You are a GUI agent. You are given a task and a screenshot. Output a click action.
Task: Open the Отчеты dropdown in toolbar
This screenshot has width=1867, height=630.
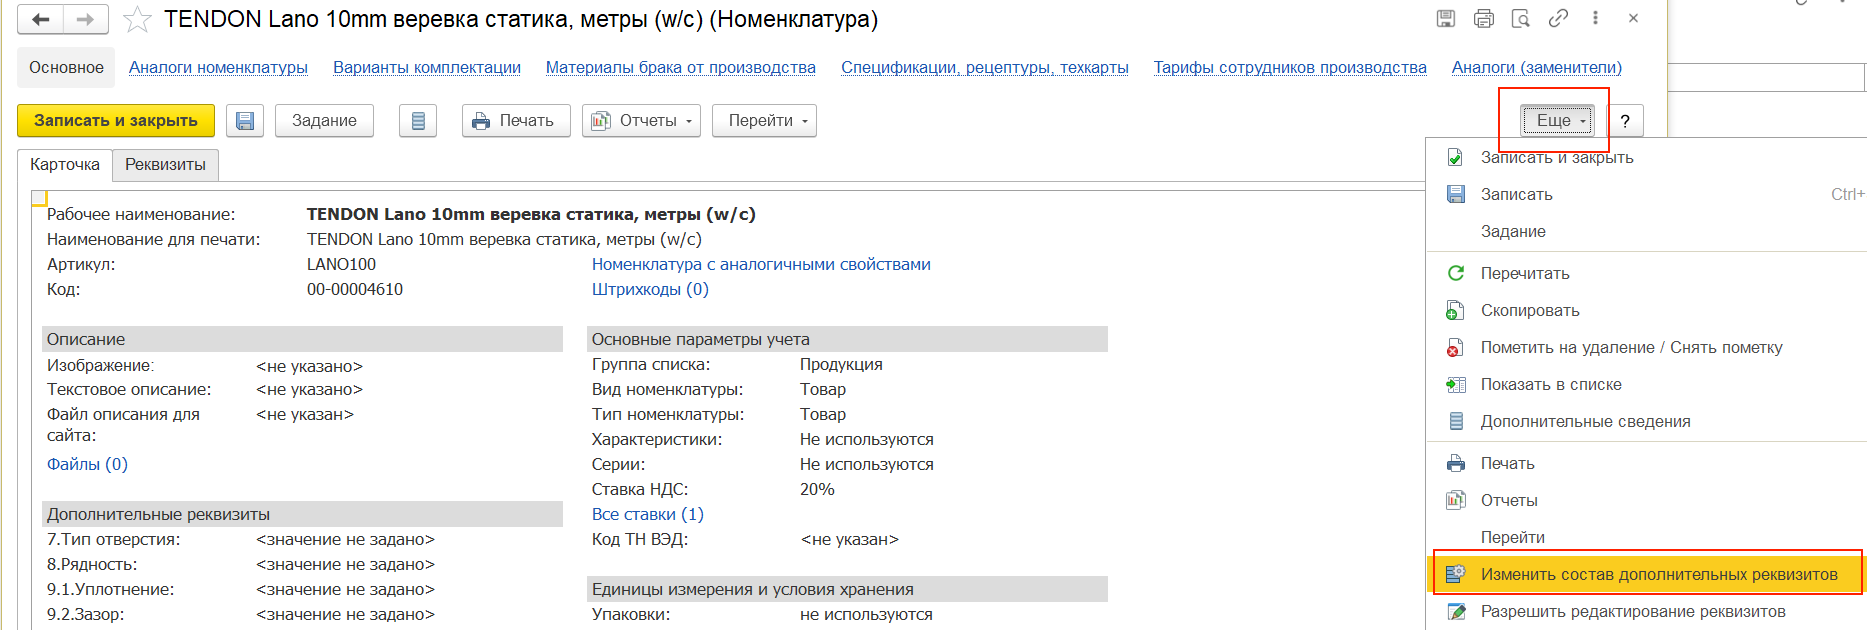[641, 121]
